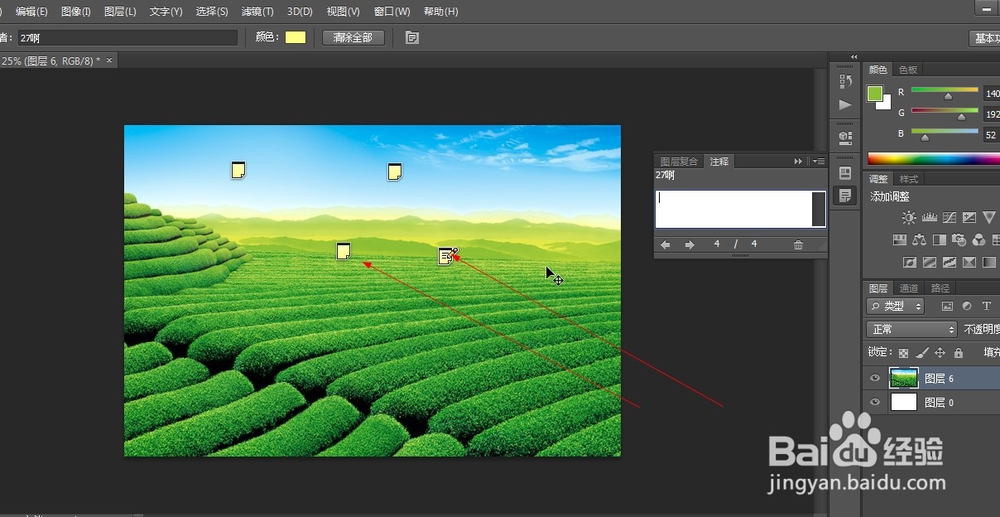Toggle lock all padlock
The height and width of the screenshot is (517, 1000).
[958, 353]
